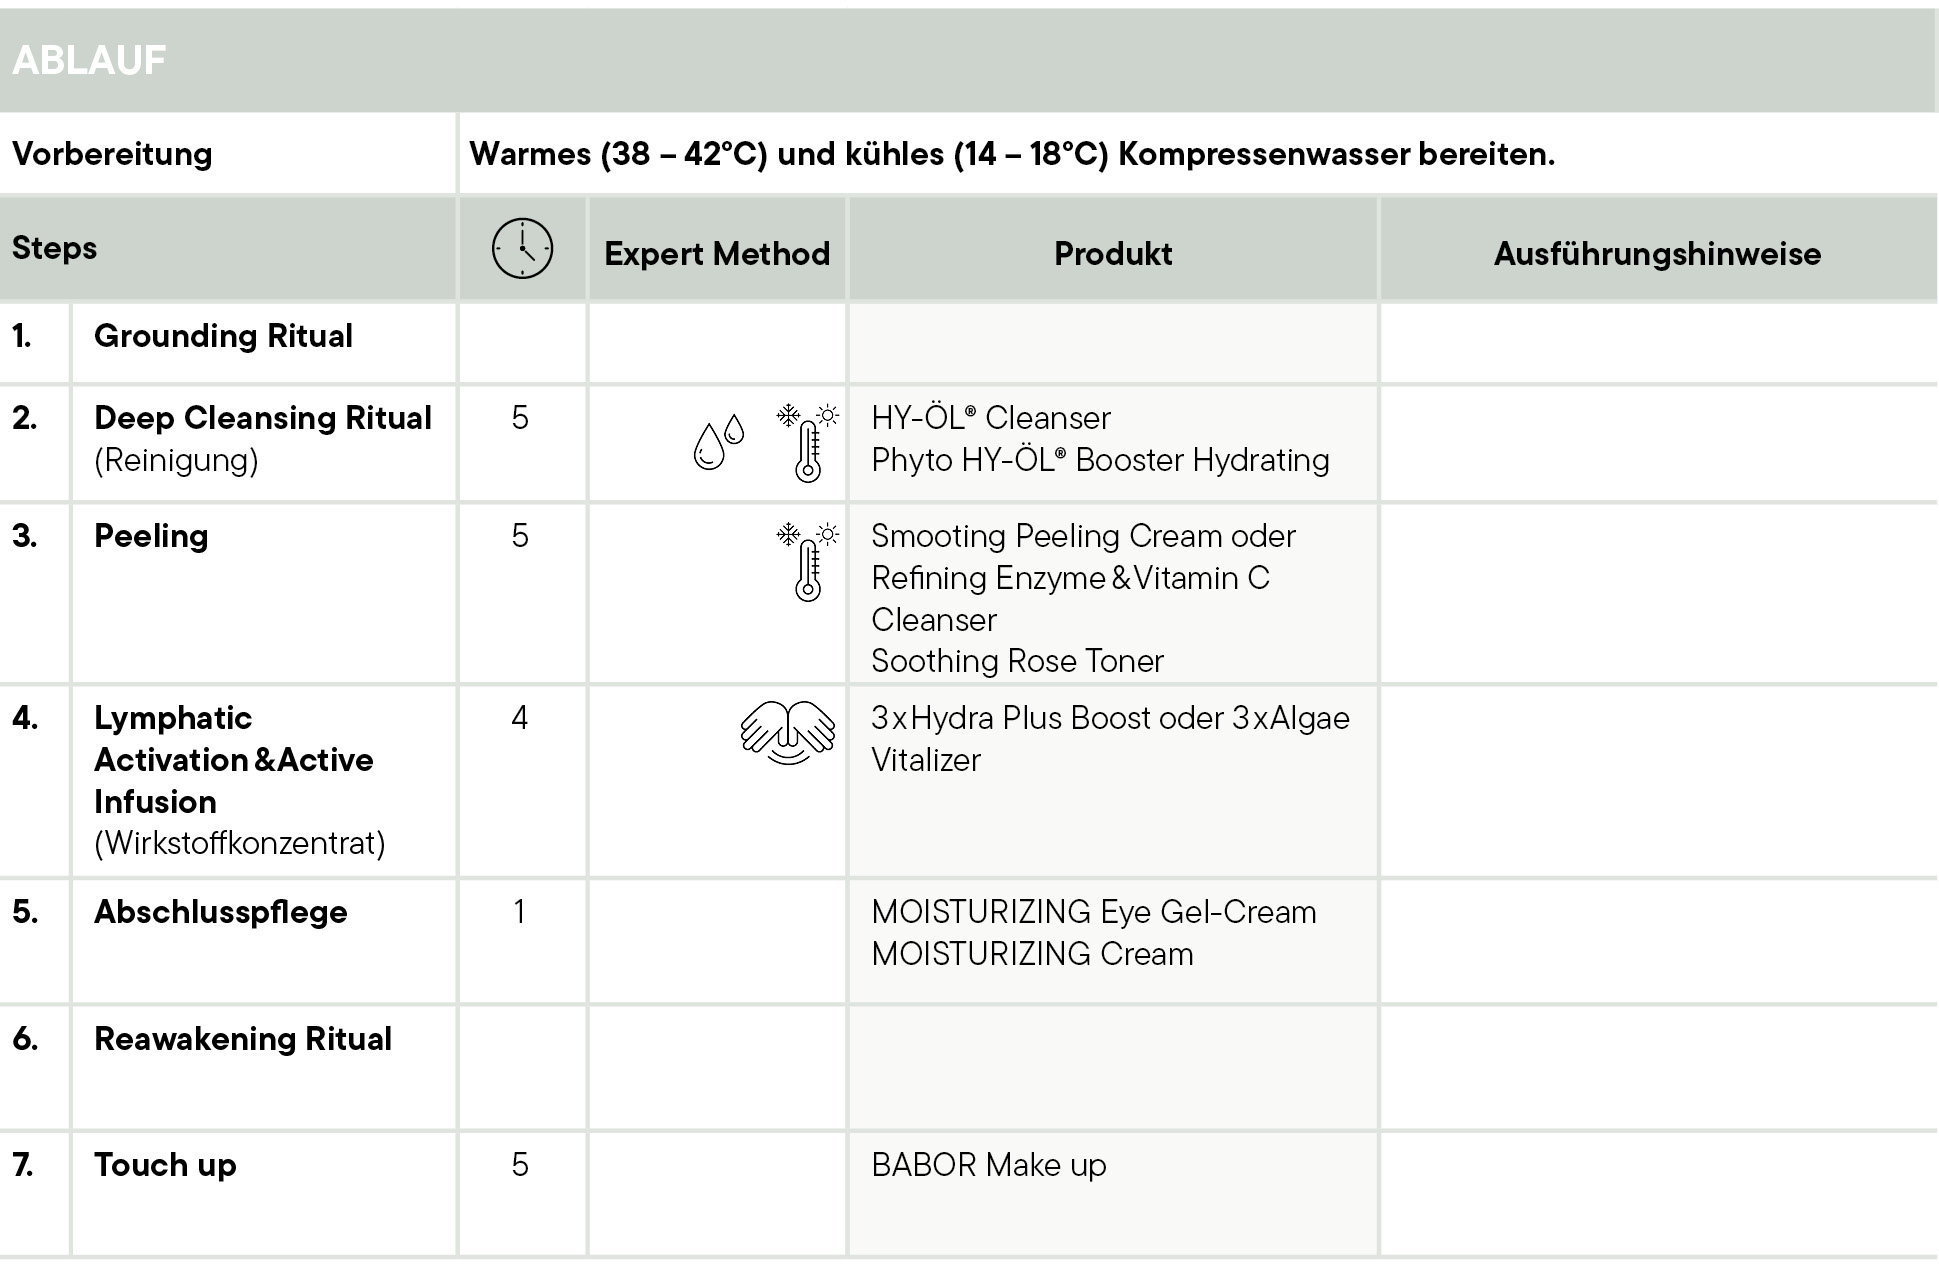Select the Deep Cleansing Ritual step
1939x1281 pixels.
click(262, 418)
